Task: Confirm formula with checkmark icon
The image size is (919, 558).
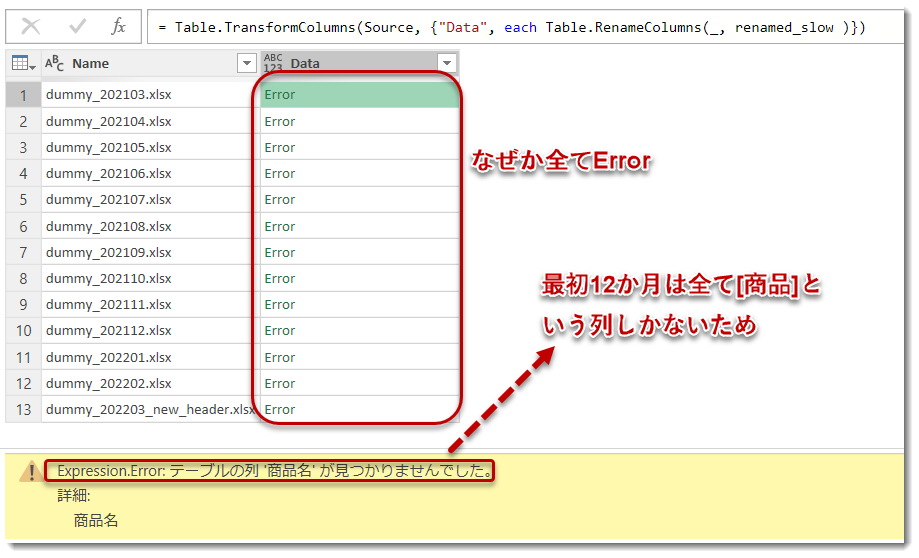Action: (77, 26)
